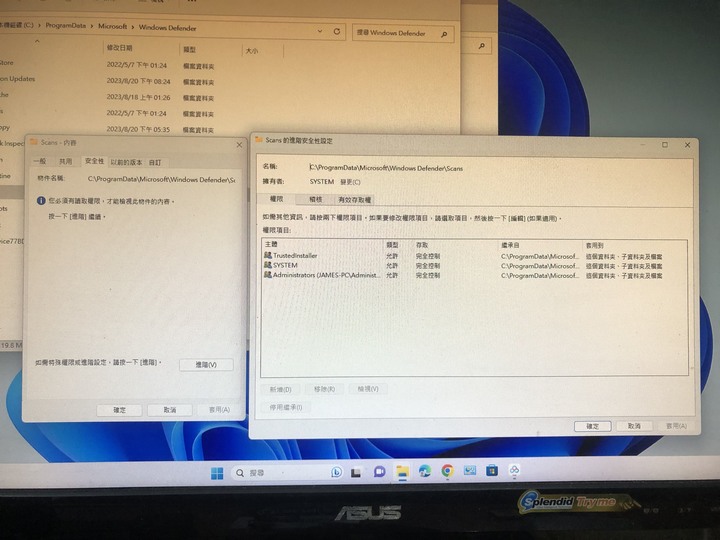Click the blue info icon in Scans properties
This screenshot has height=540, width=720.
[41, 201]
